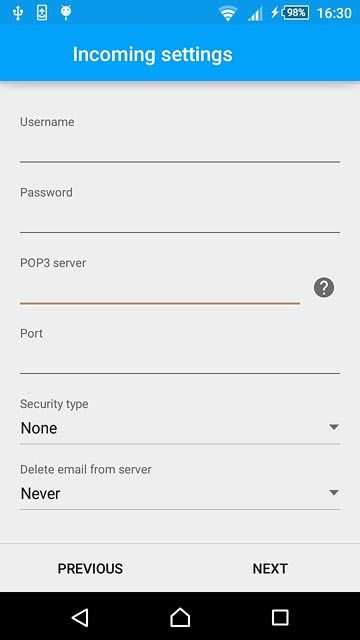Focus the POP3 server input field

coord(160,289)
